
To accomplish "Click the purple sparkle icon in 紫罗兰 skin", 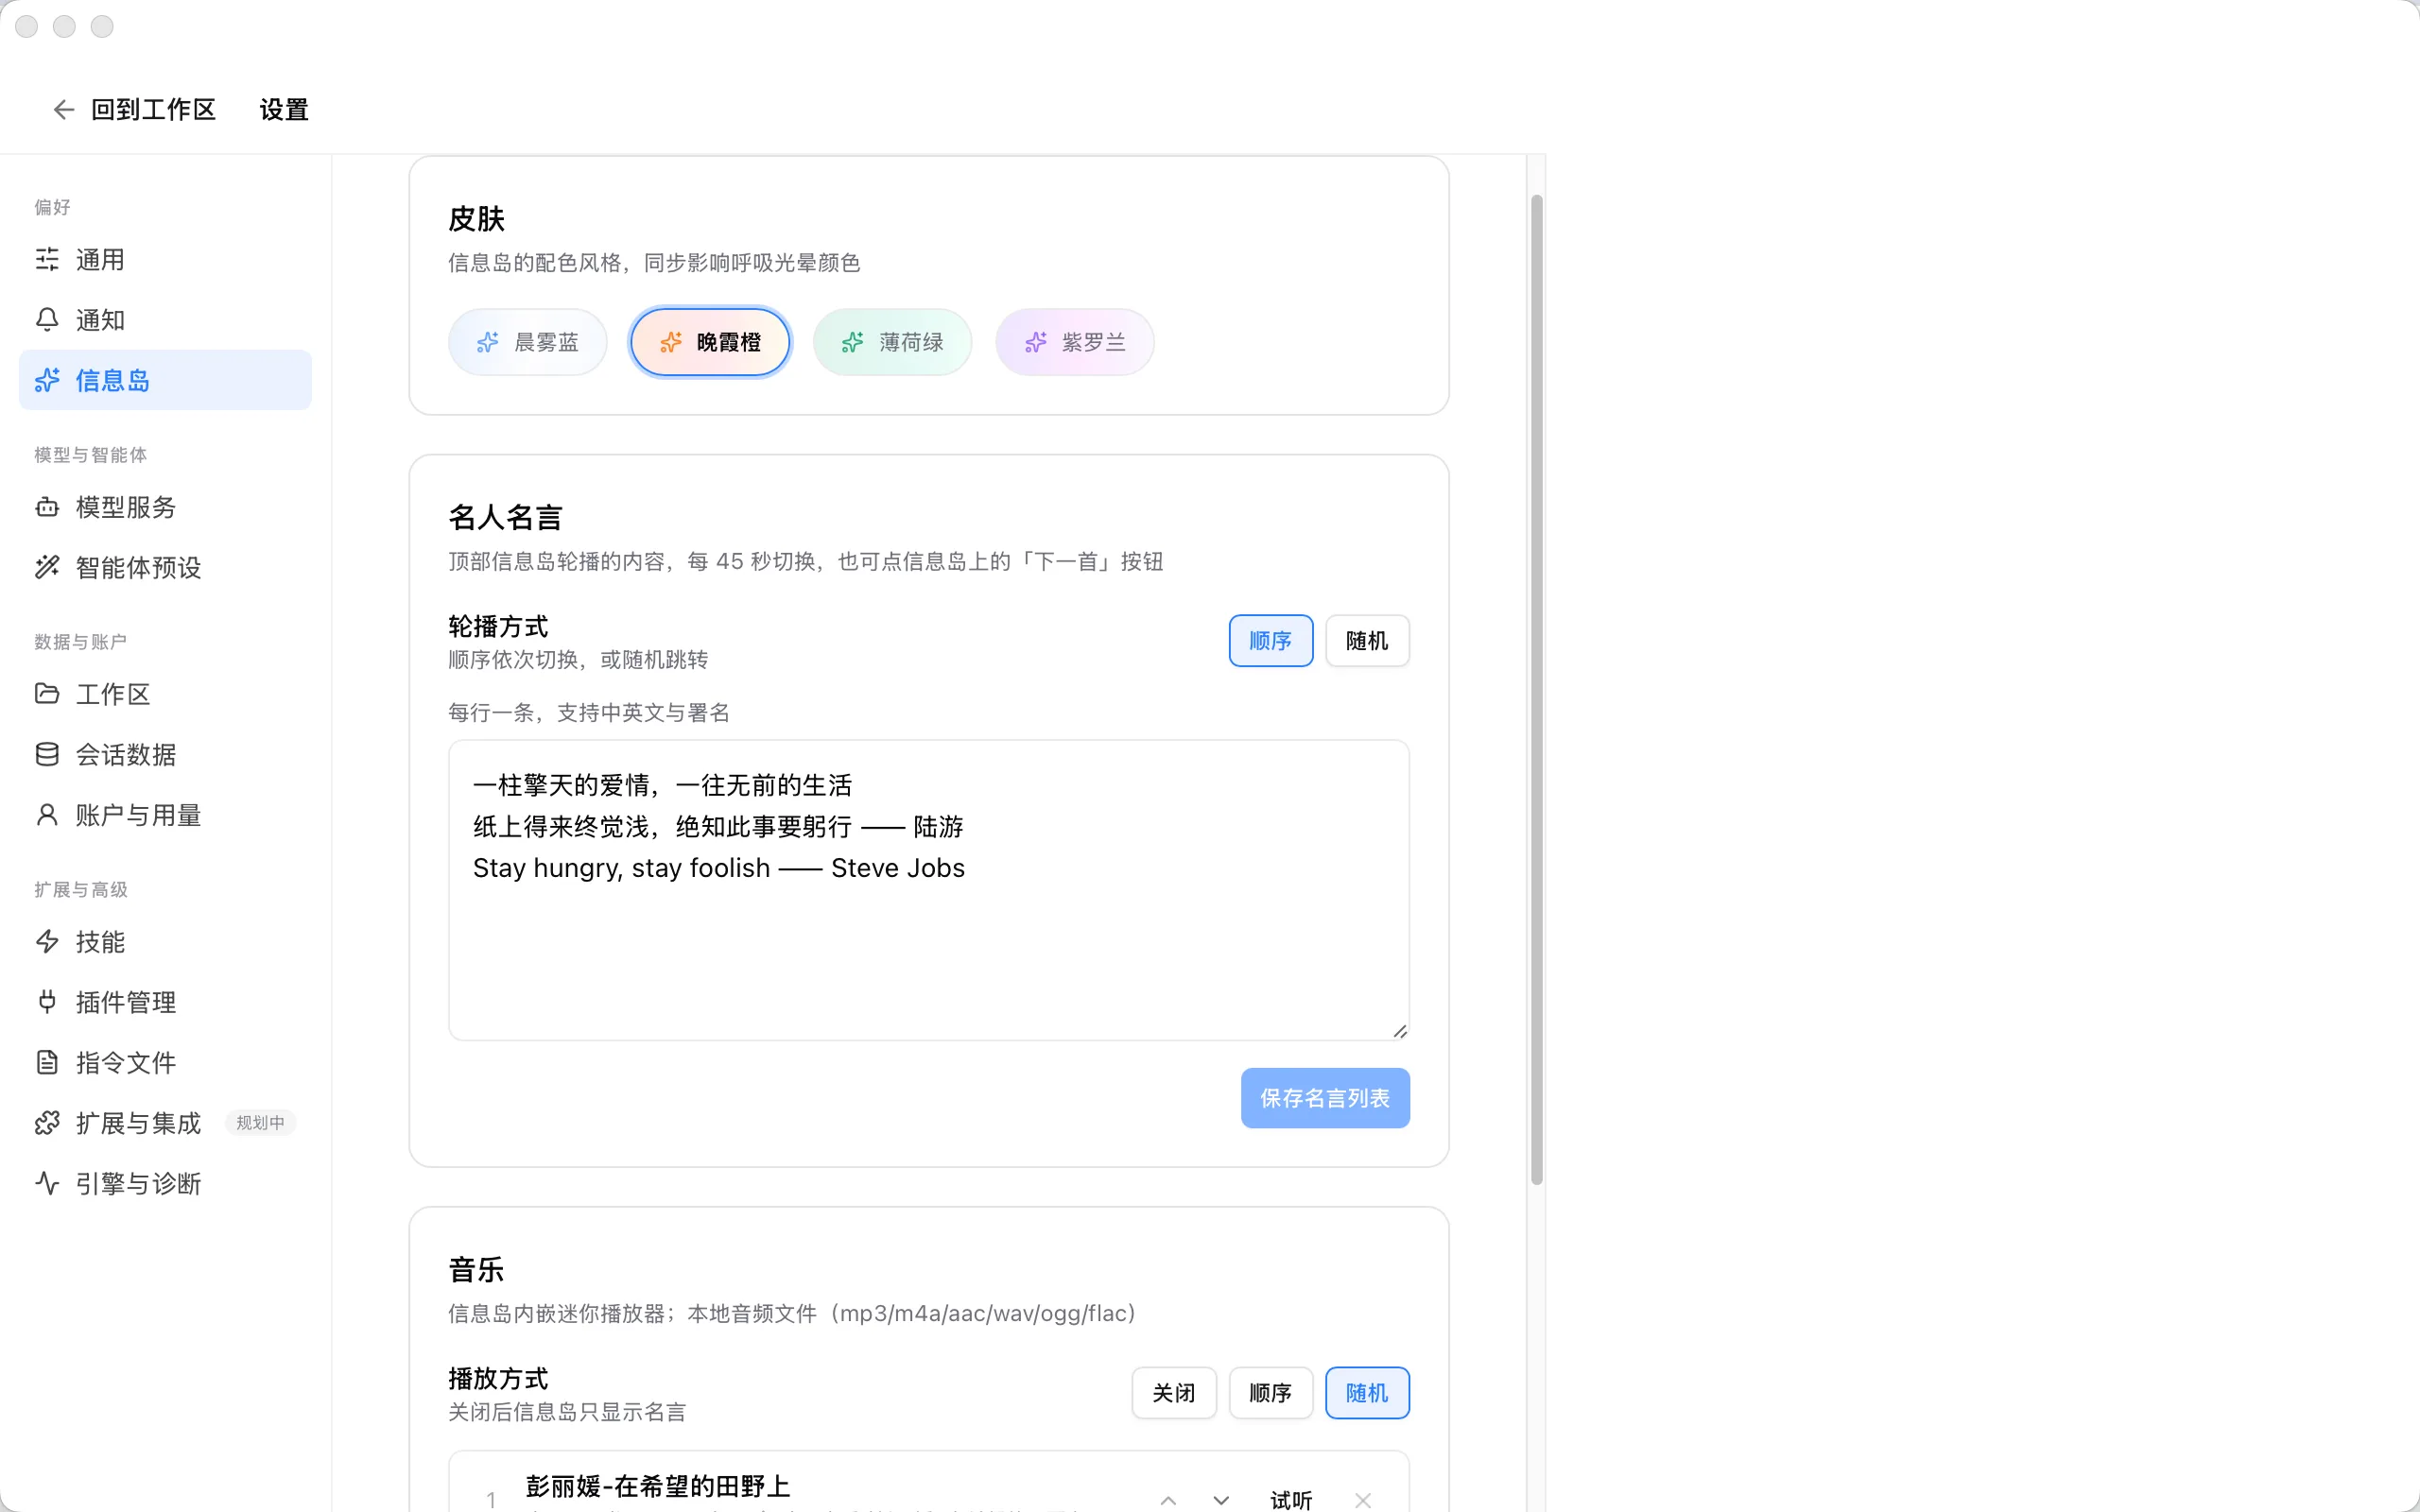I will (x=1036, y=342).
